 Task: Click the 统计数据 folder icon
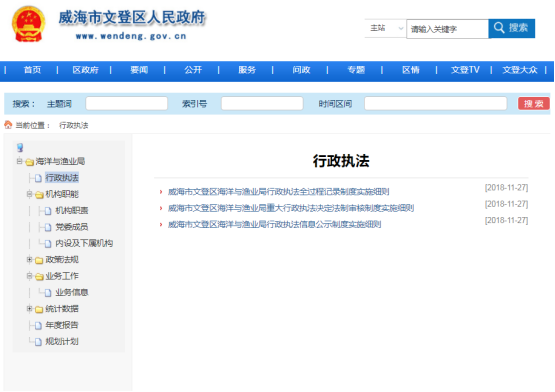coord(40,309)
